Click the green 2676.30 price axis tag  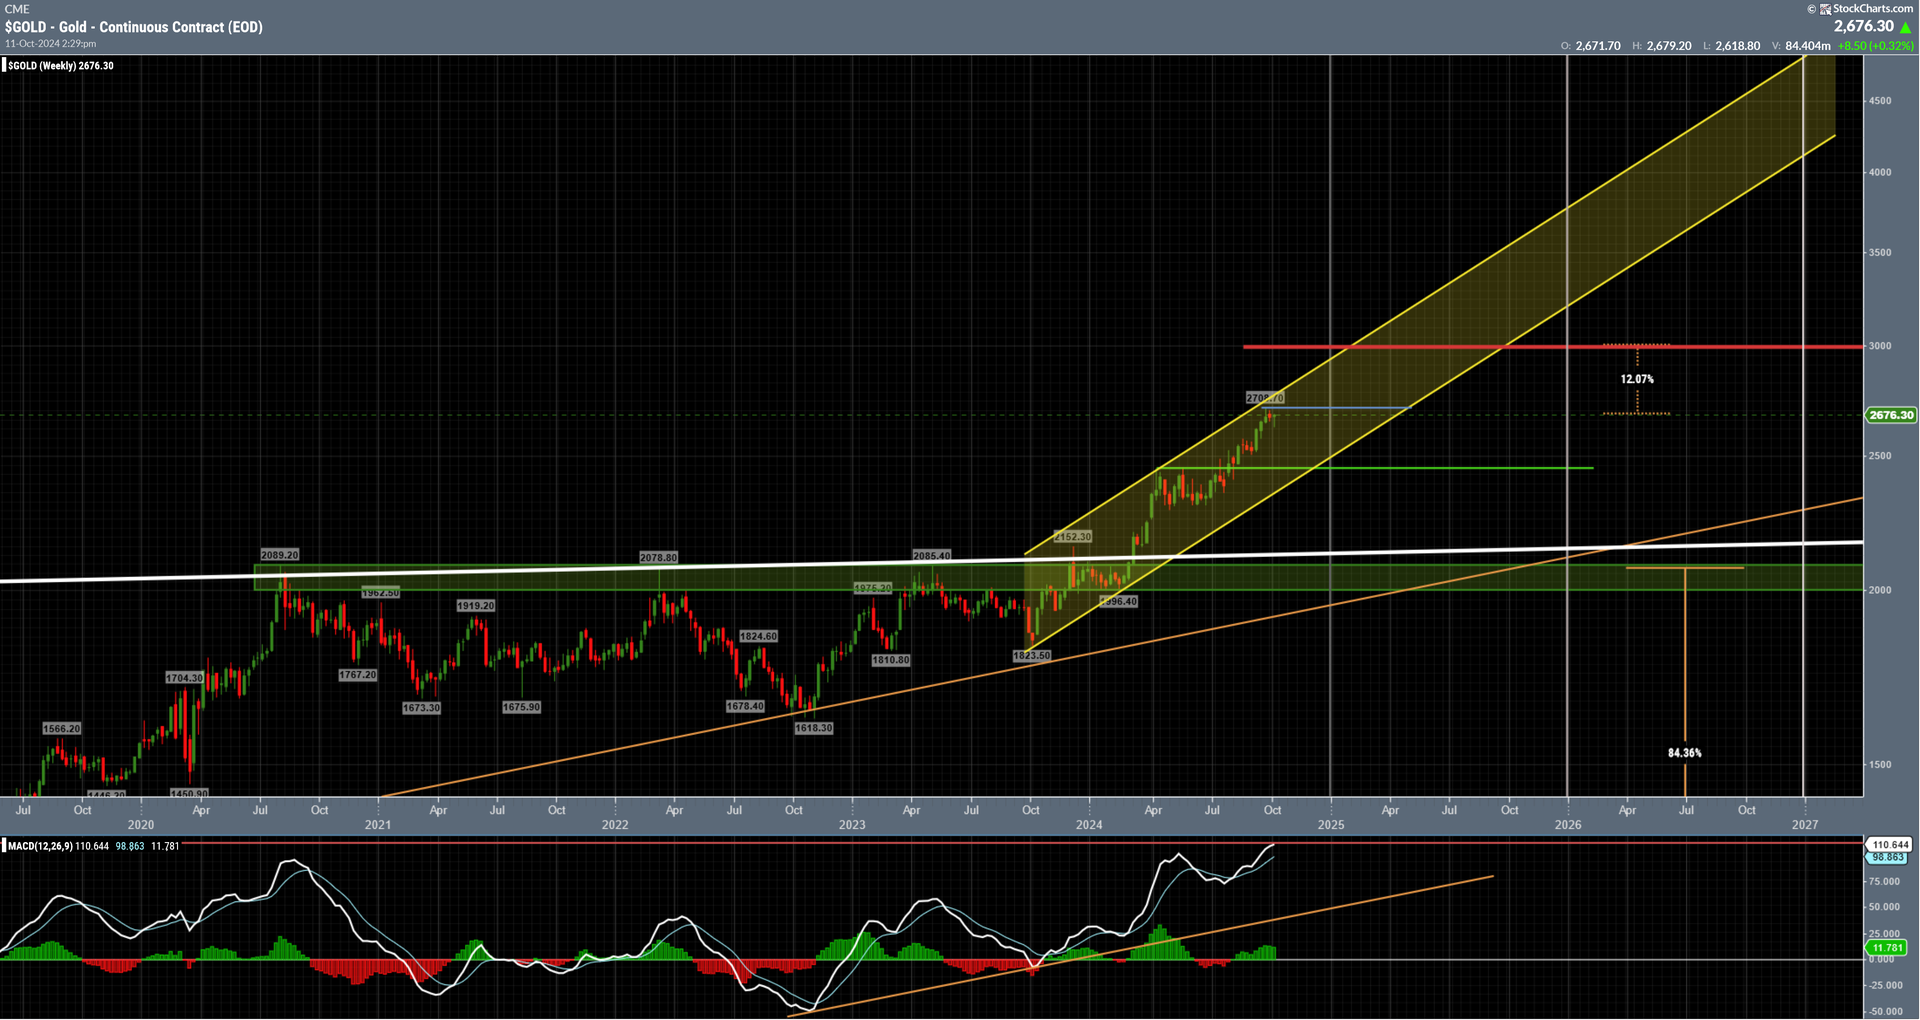[x=1890, y=415]
